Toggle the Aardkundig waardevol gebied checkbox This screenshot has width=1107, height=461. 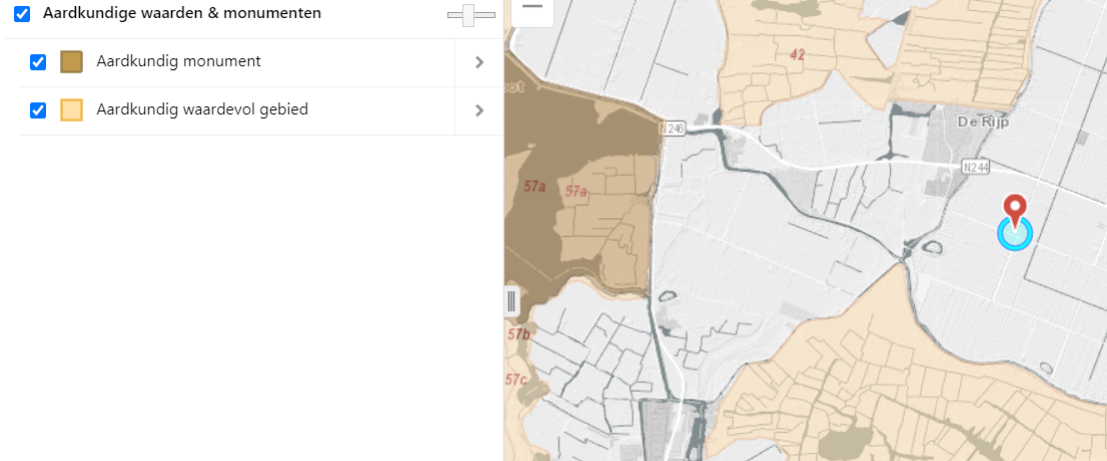click(x=38, y=111)
